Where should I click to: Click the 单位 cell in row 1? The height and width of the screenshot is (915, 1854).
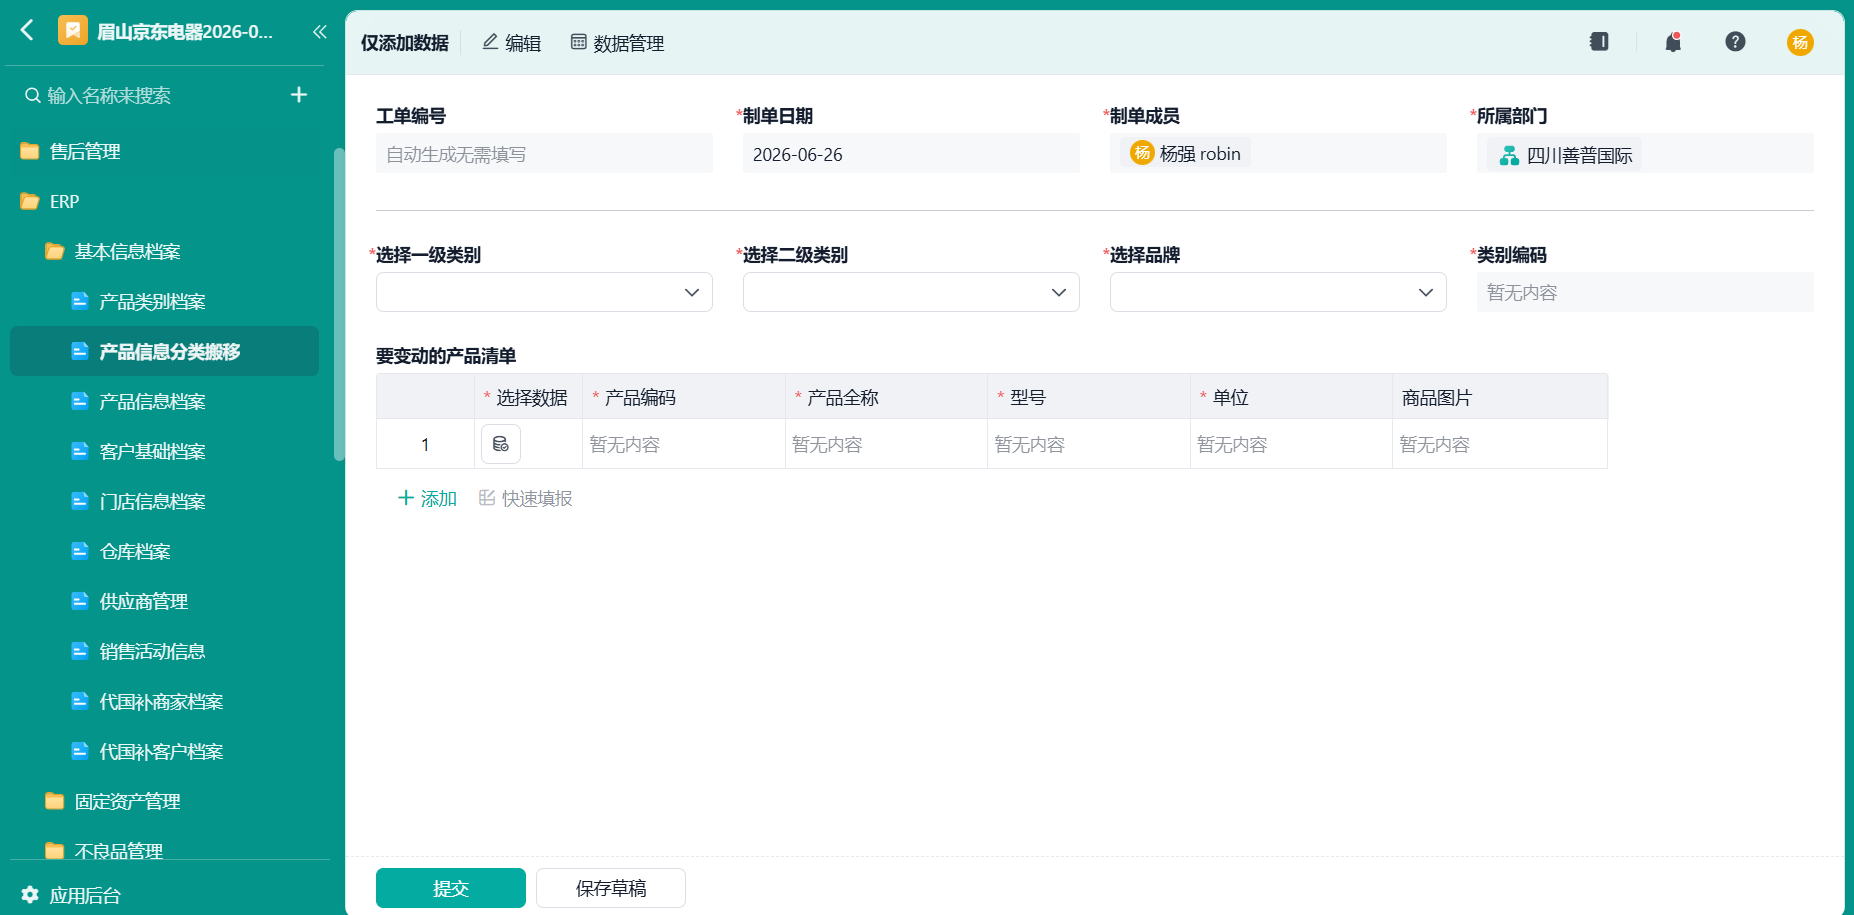coord(1291,444)
